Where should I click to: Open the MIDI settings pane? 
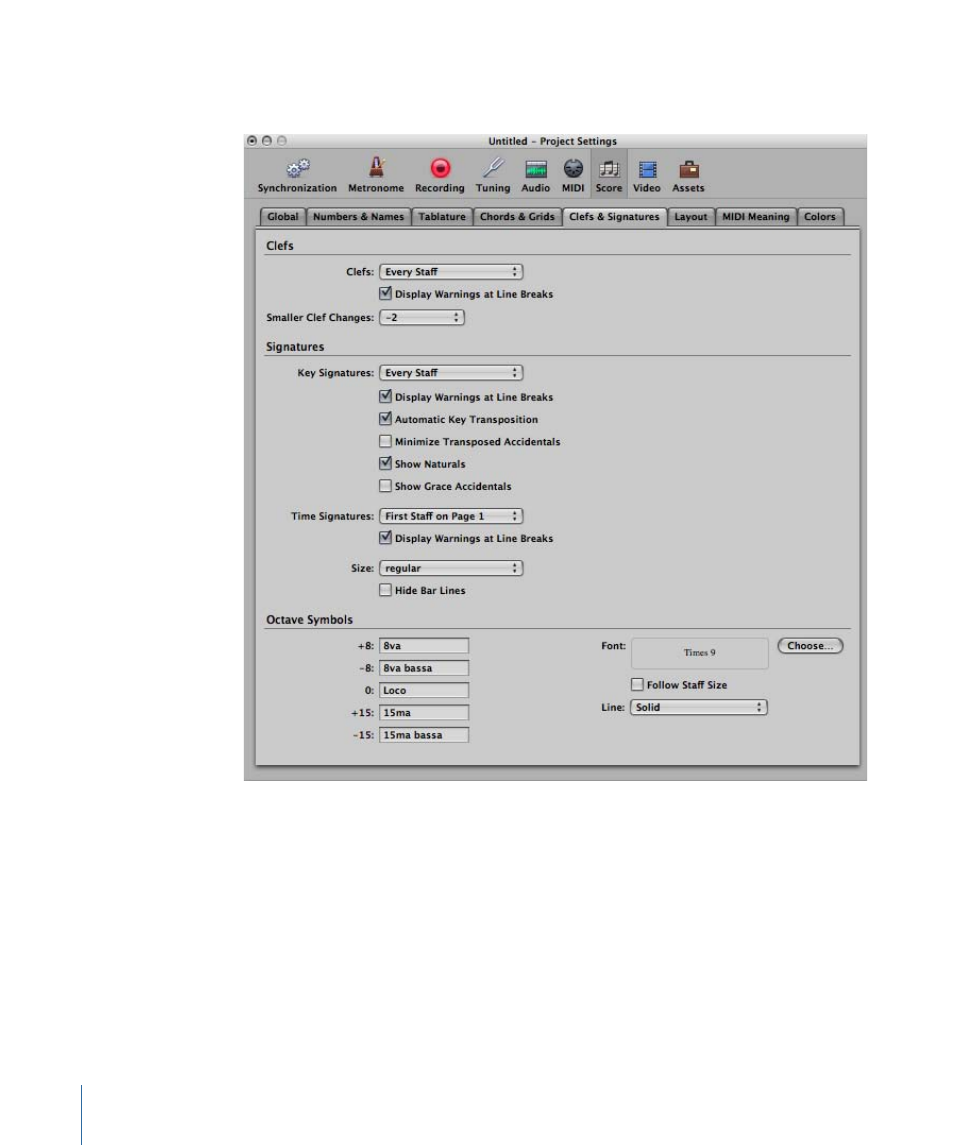[573, 176]
